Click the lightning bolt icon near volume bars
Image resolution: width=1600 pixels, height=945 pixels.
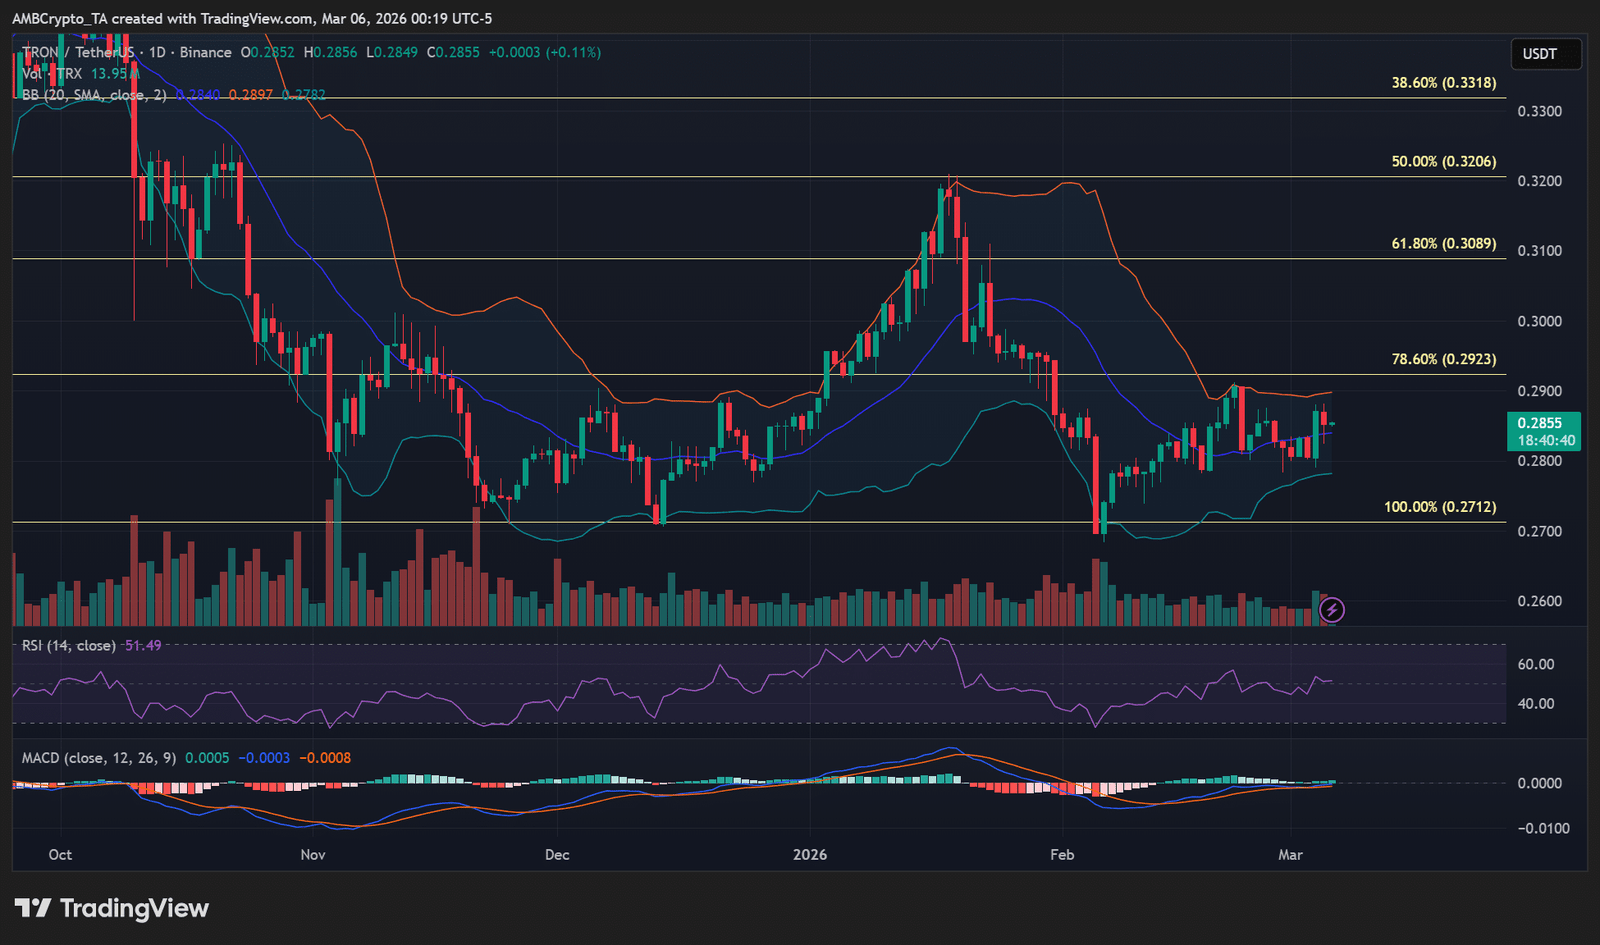(x=1331, y=609)
